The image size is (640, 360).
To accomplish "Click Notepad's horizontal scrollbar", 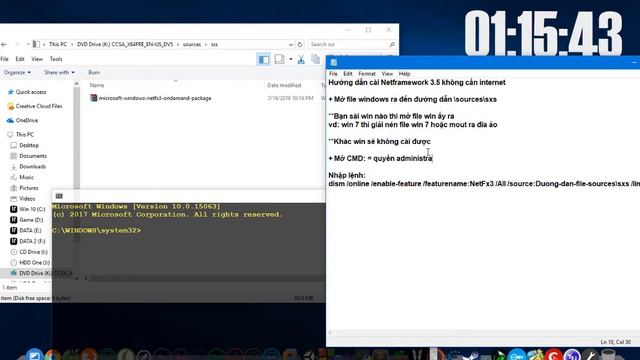I will point(484,333).
